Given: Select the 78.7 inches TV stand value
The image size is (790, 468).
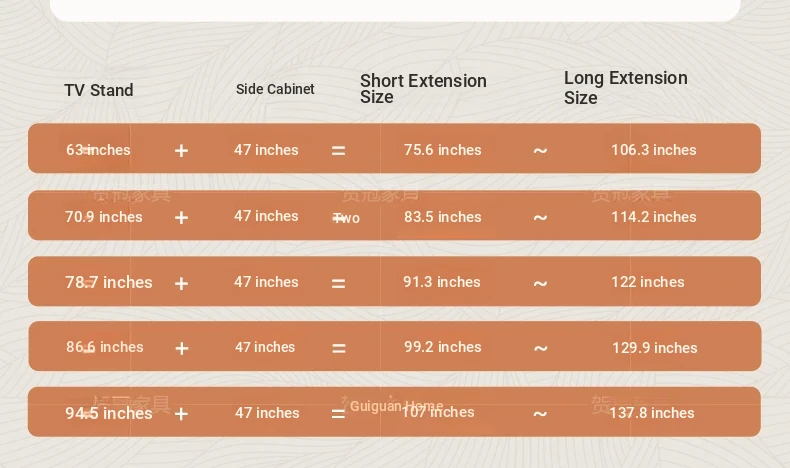Looking at the screenshot, I should [x=109, y=282].
